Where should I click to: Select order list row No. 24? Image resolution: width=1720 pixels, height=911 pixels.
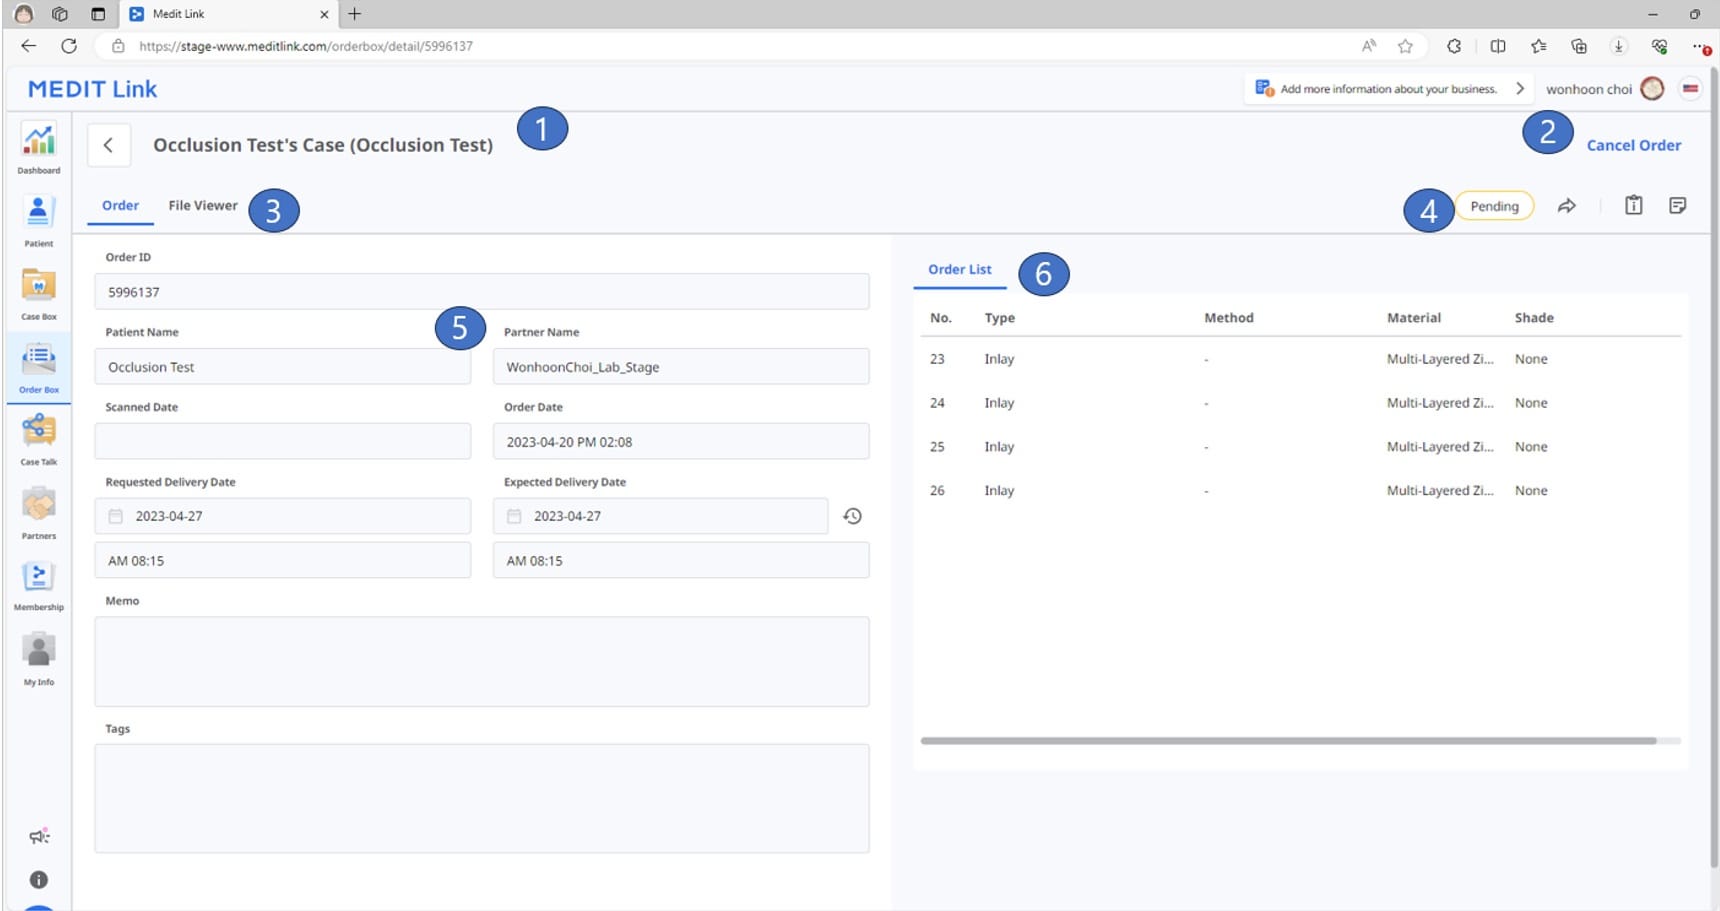pyautogui.click(x=1300, y=403)
